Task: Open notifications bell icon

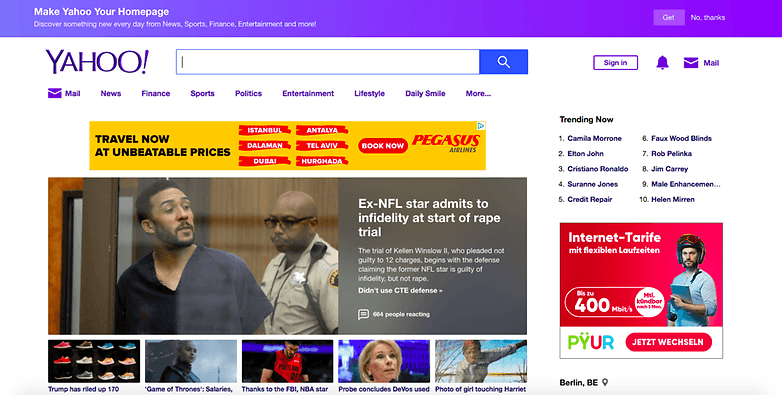Action: [662, 62]
